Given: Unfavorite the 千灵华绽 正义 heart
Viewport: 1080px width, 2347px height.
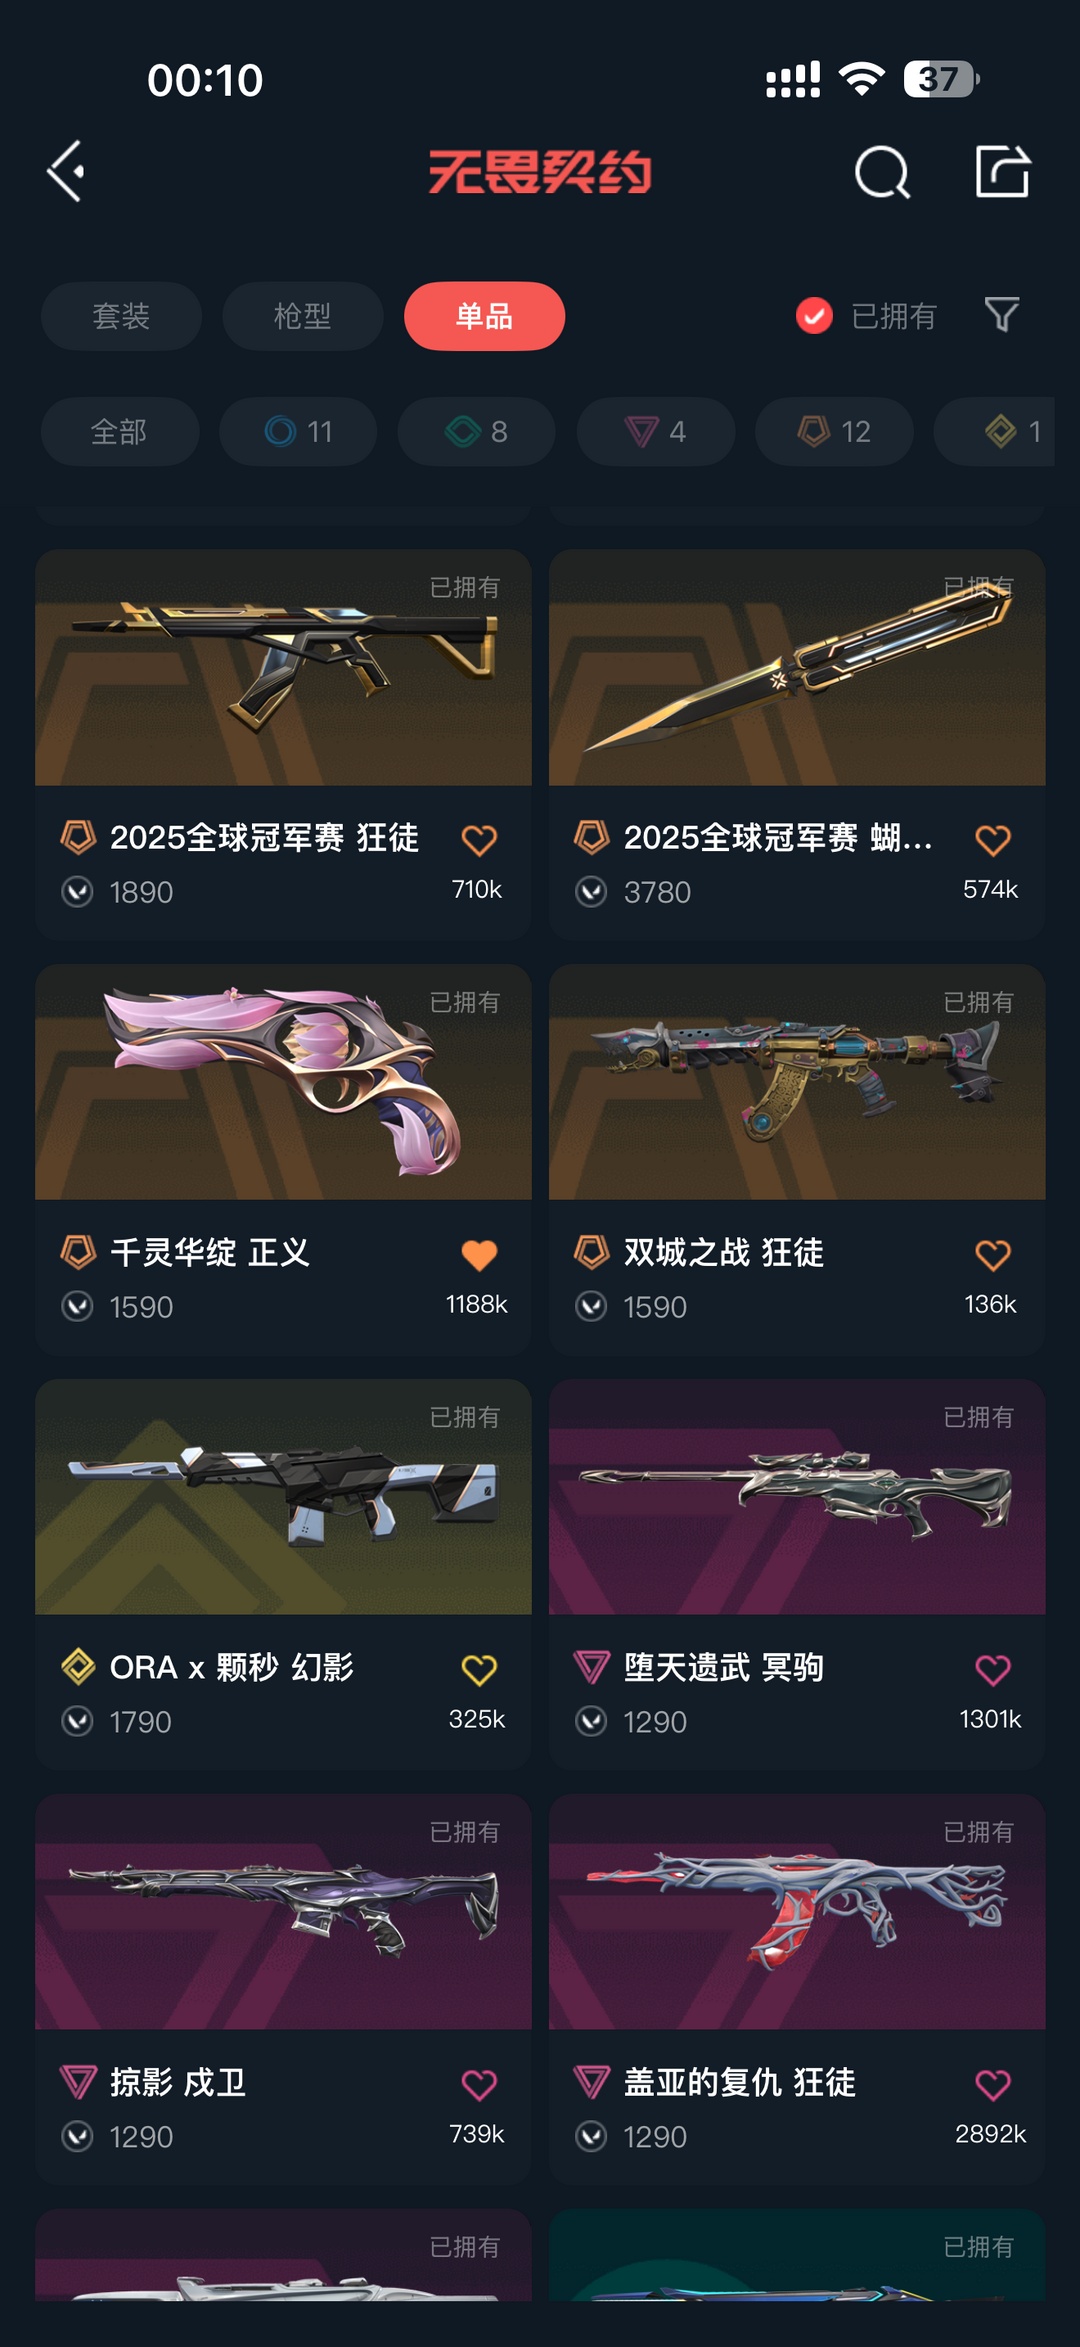Looking at the screenshot, I should 479,1255.
